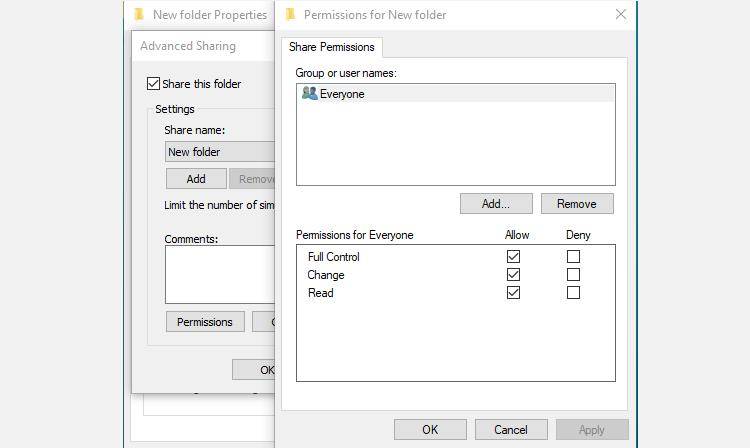
Task: Switch to Share Permissions tab
Action: coord(331,47)
